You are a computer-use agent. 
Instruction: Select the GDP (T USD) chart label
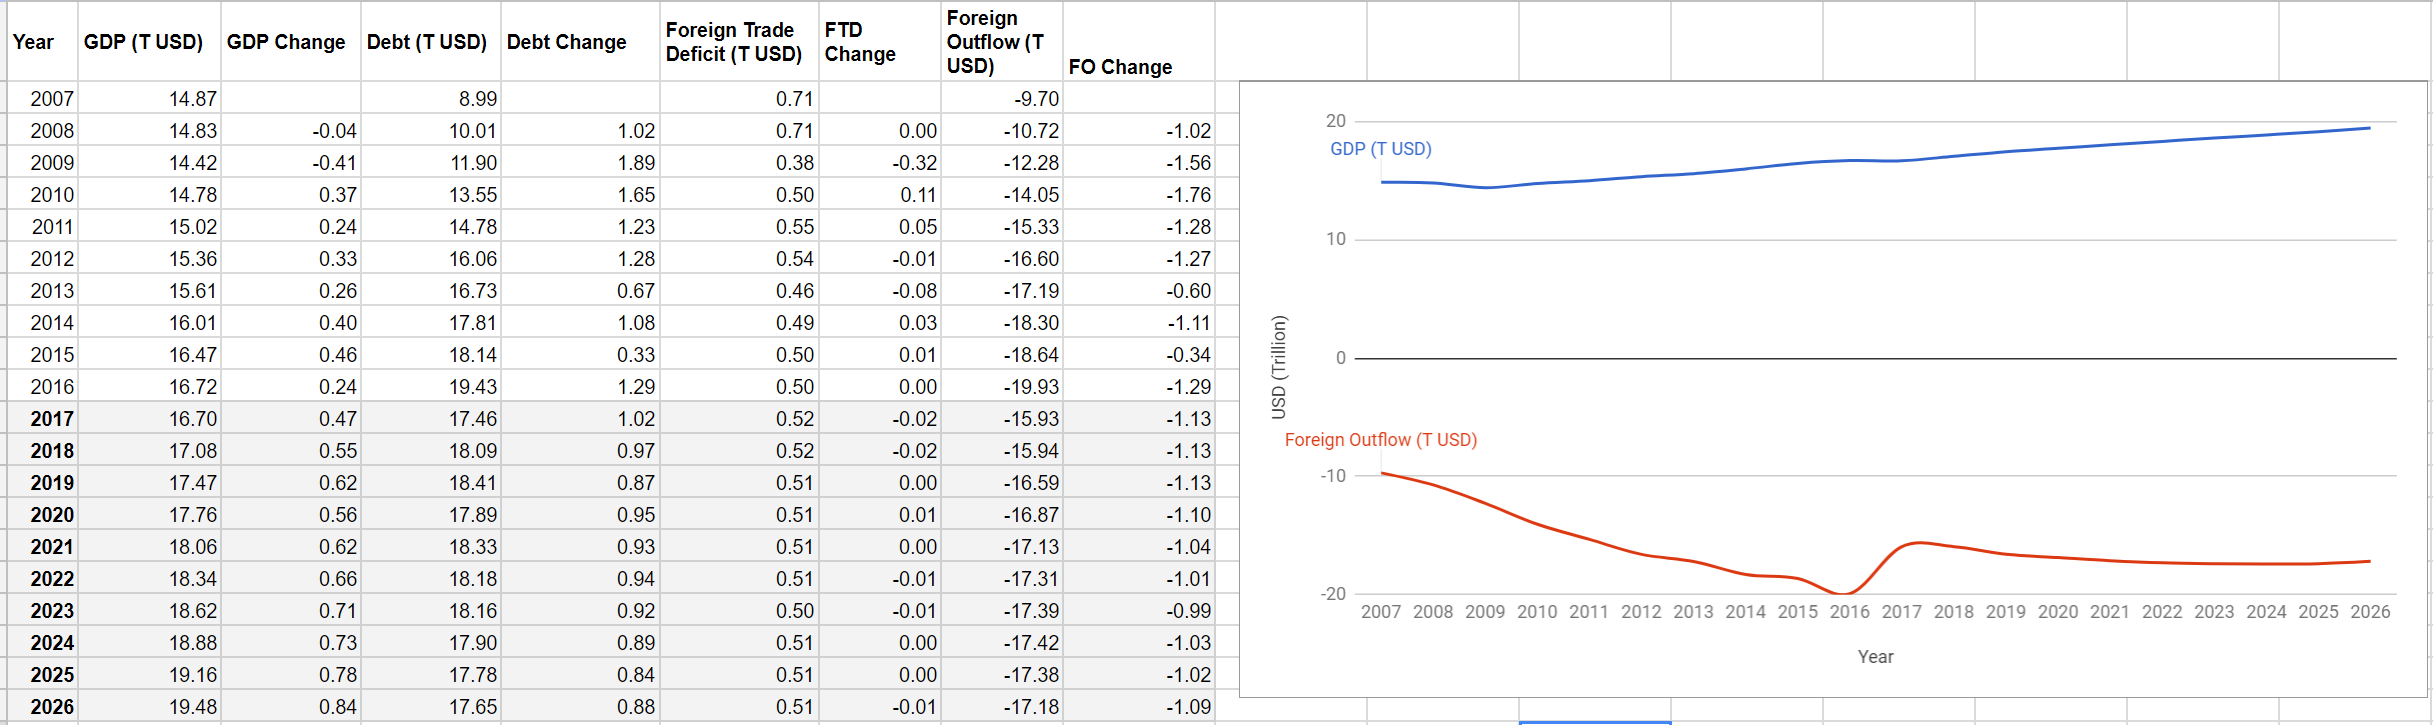click(1380, 149)
